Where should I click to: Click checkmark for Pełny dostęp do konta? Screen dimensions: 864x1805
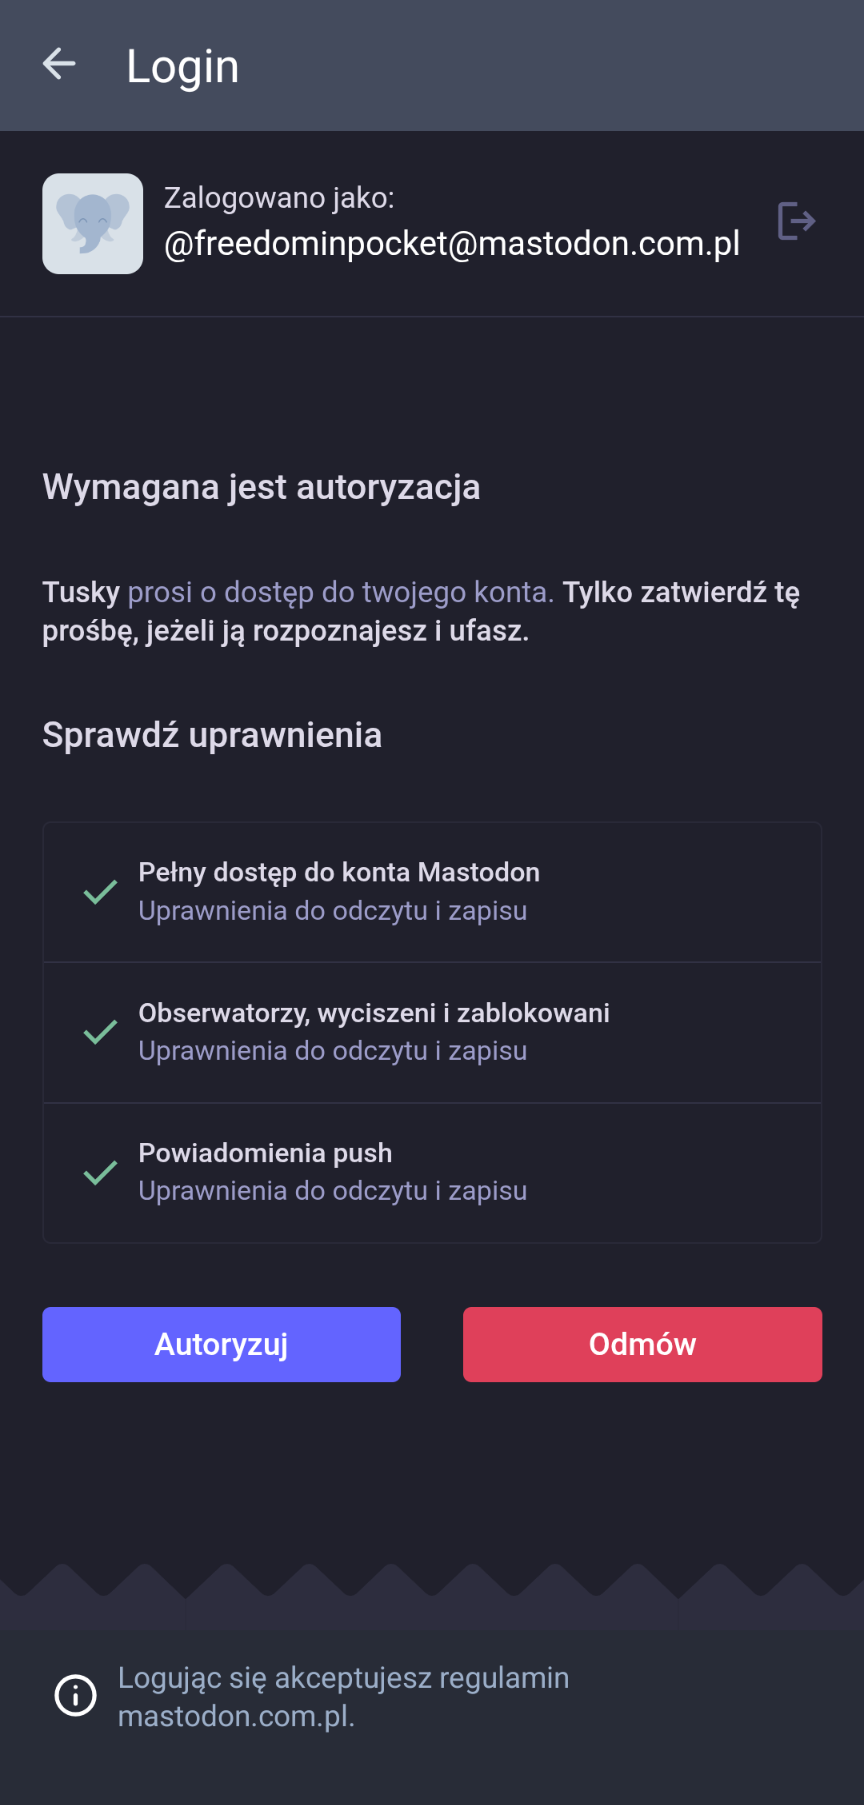point(100,892)
